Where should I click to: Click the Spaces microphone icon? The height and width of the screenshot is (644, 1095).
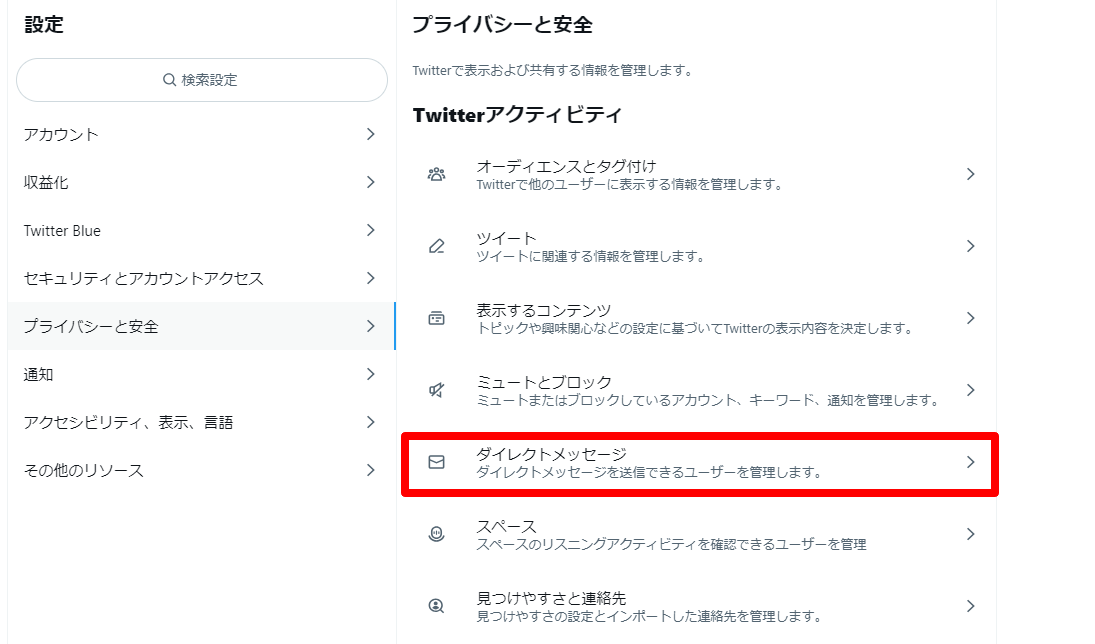pos(436,534)
